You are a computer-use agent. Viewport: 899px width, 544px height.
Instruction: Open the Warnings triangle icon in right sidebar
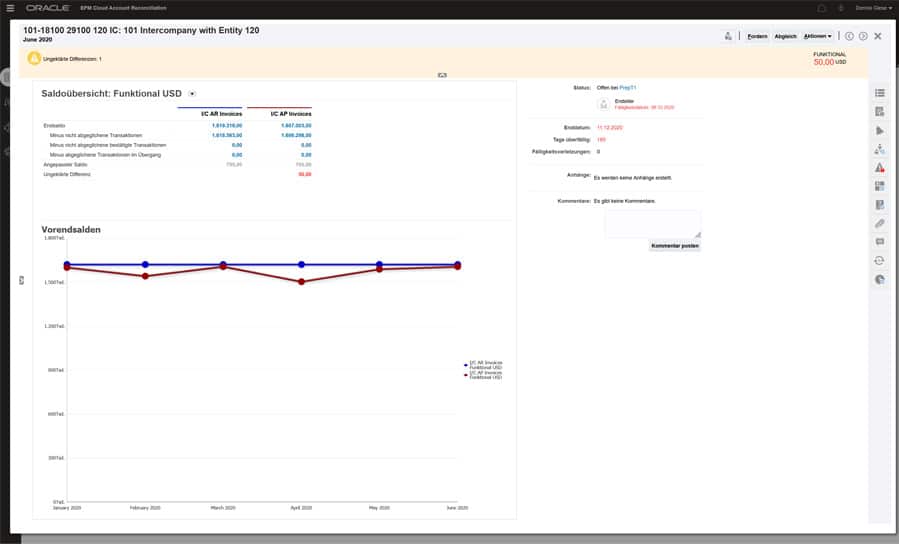coord(880,167)
